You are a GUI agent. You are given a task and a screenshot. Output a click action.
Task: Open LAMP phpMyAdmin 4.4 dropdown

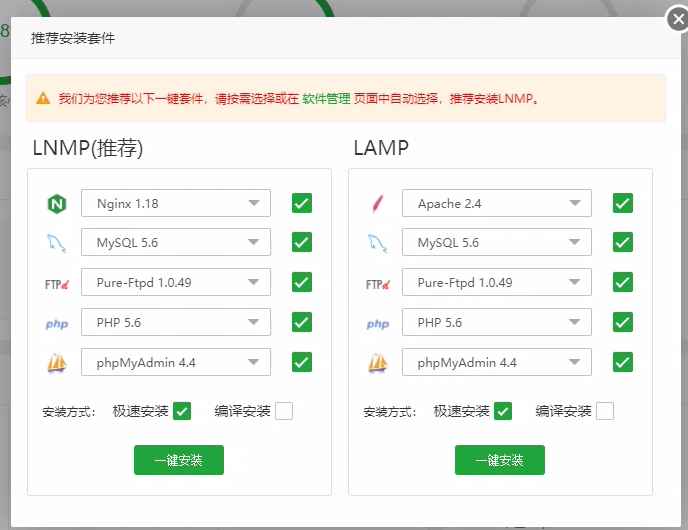[497, 362]
